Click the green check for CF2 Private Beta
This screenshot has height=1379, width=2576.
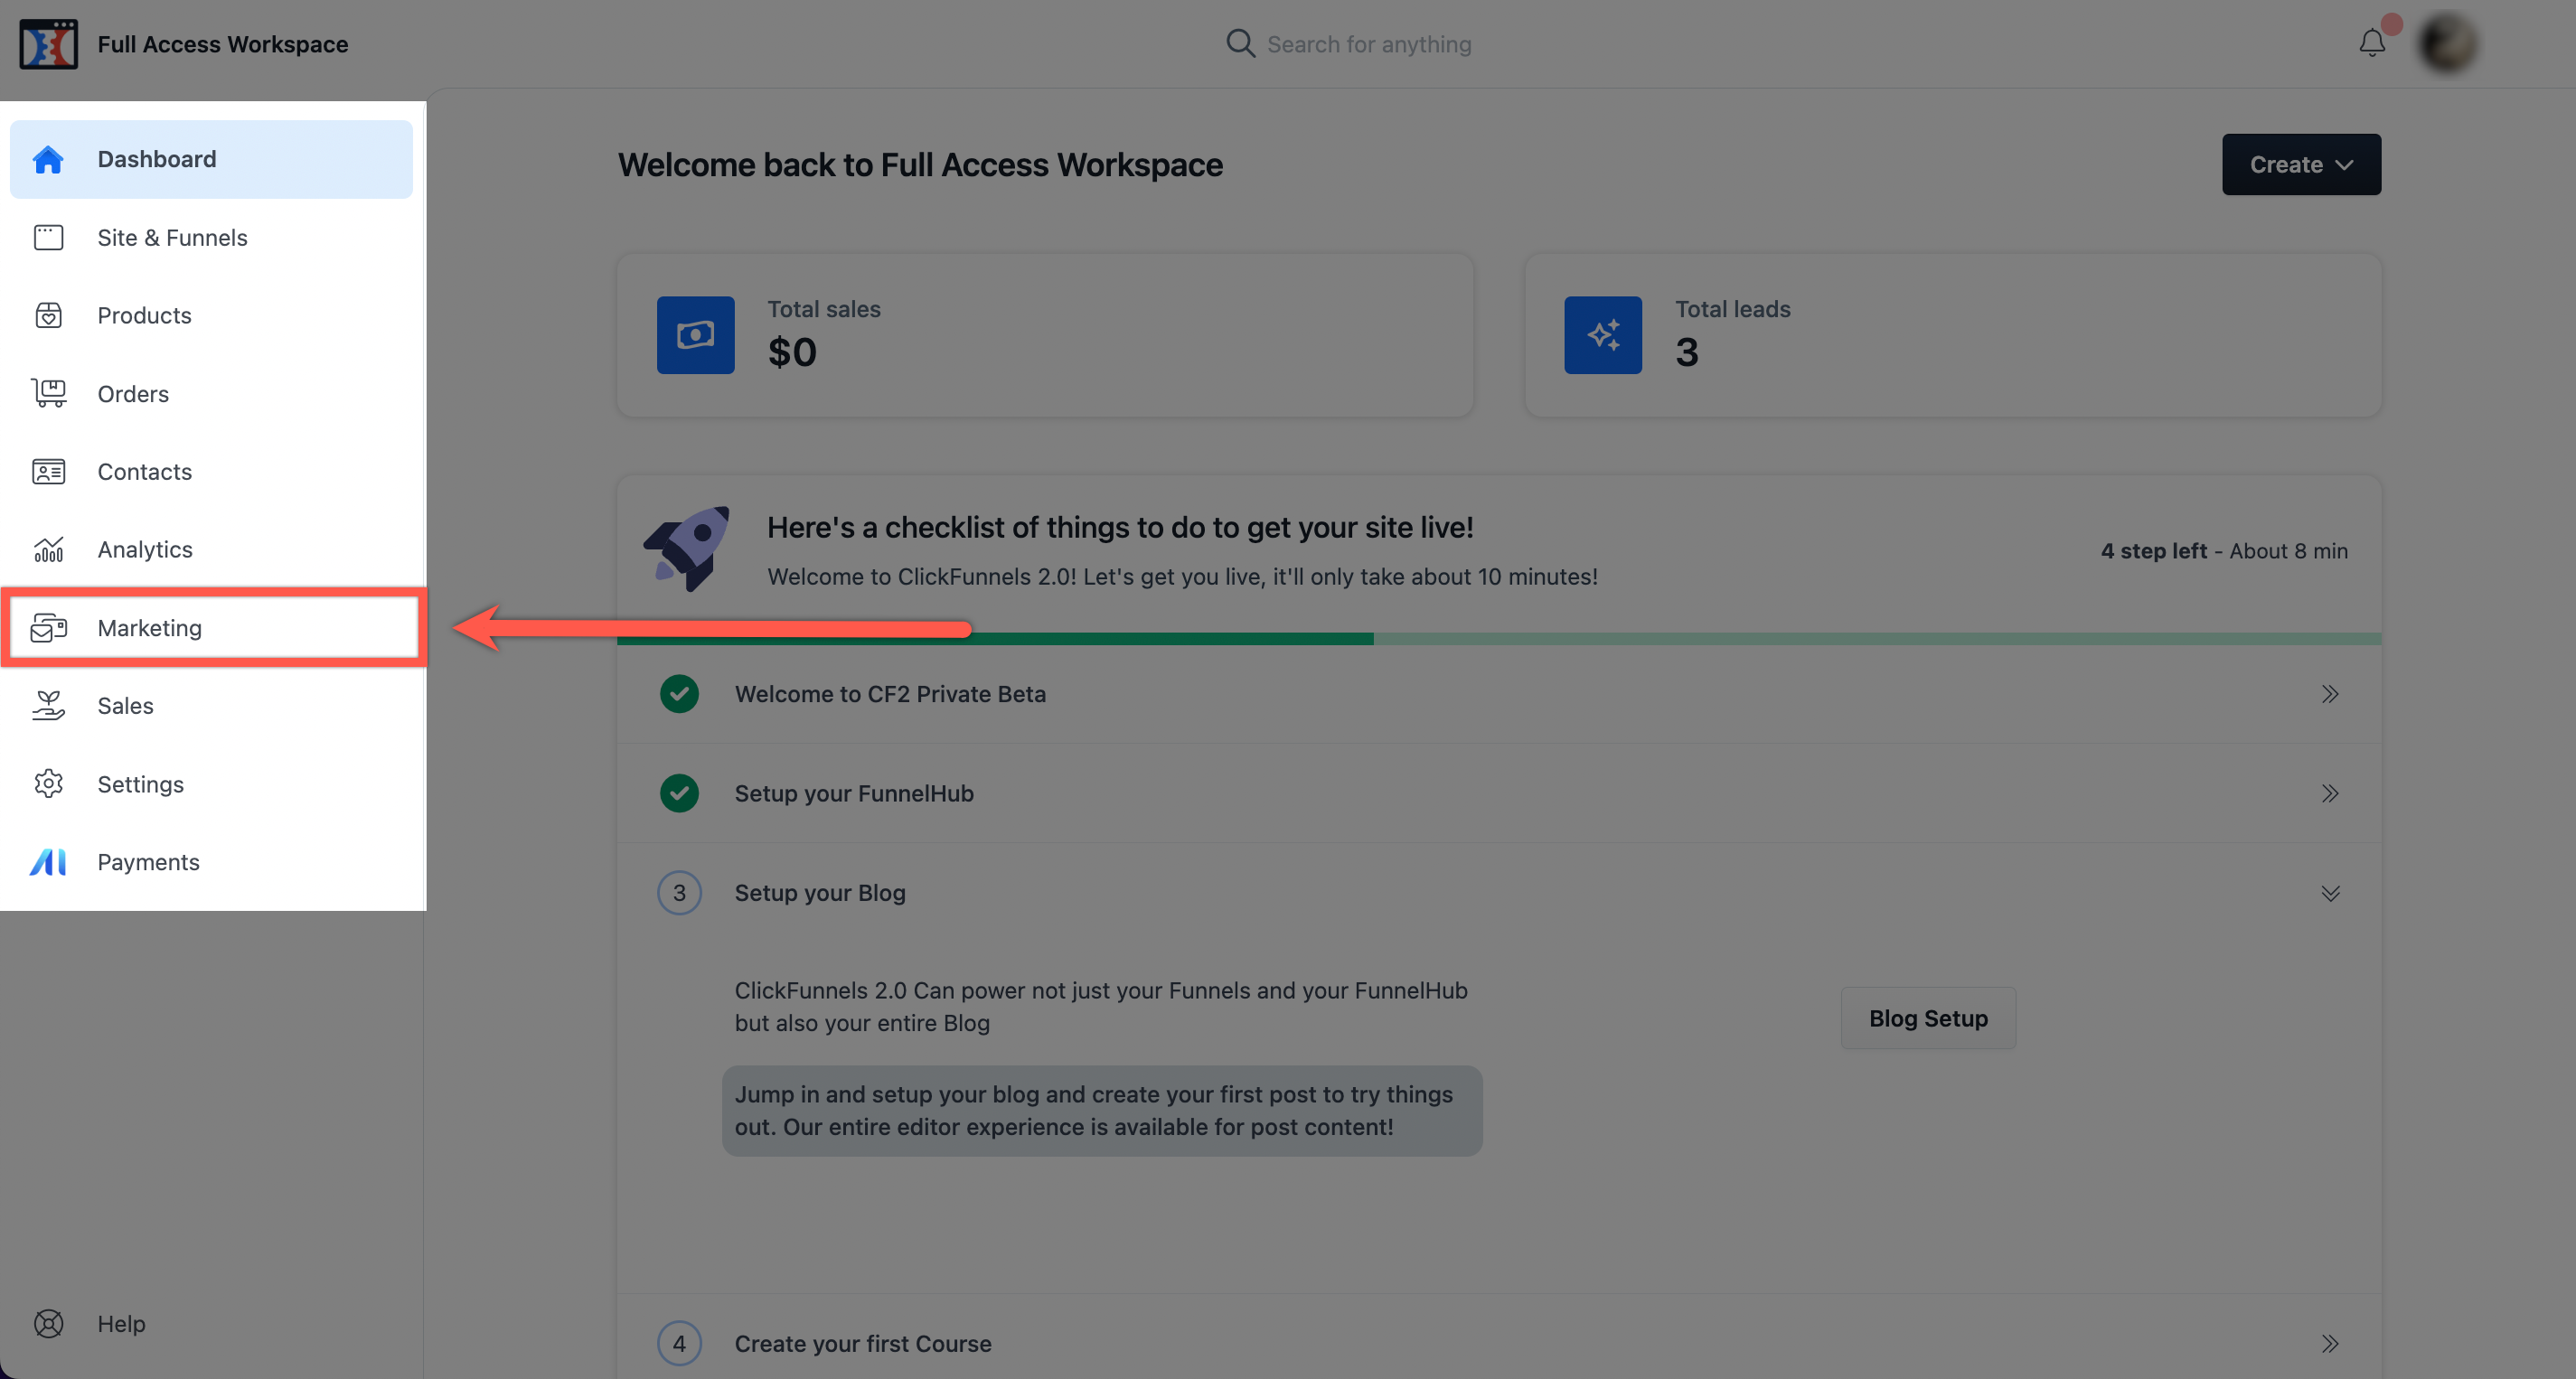point(679,693)
